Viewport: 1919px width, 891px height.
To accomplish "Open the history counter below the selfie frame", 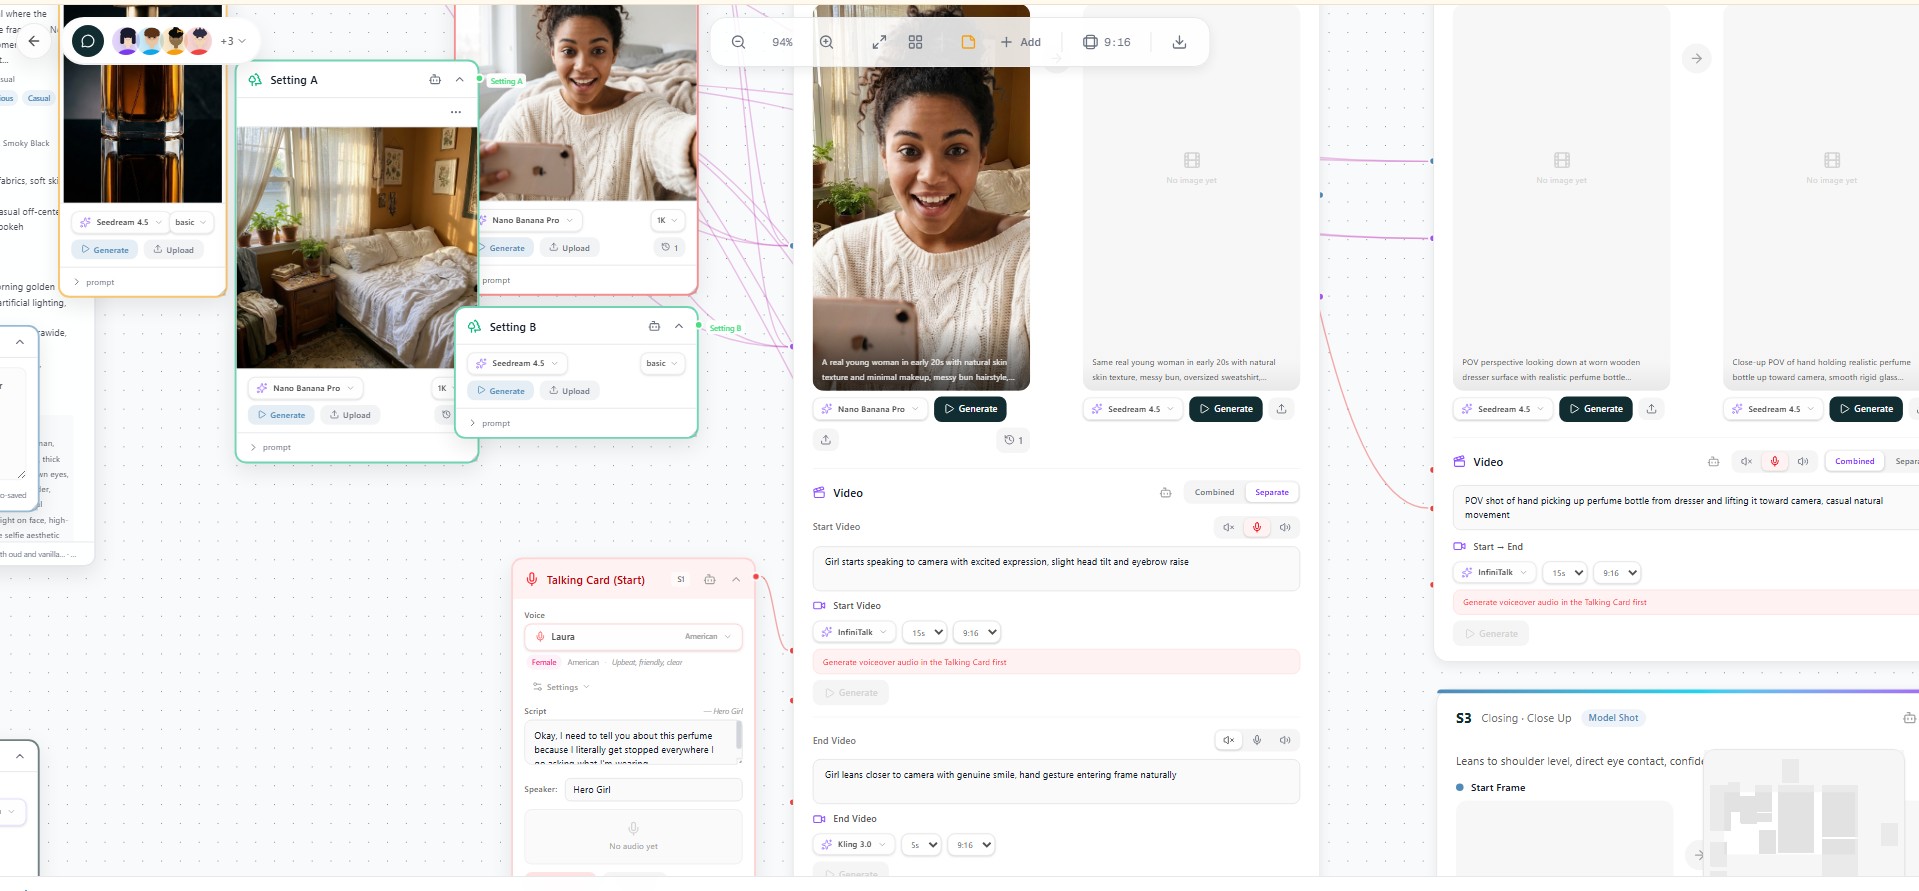I will click(x=1013, y=440).
